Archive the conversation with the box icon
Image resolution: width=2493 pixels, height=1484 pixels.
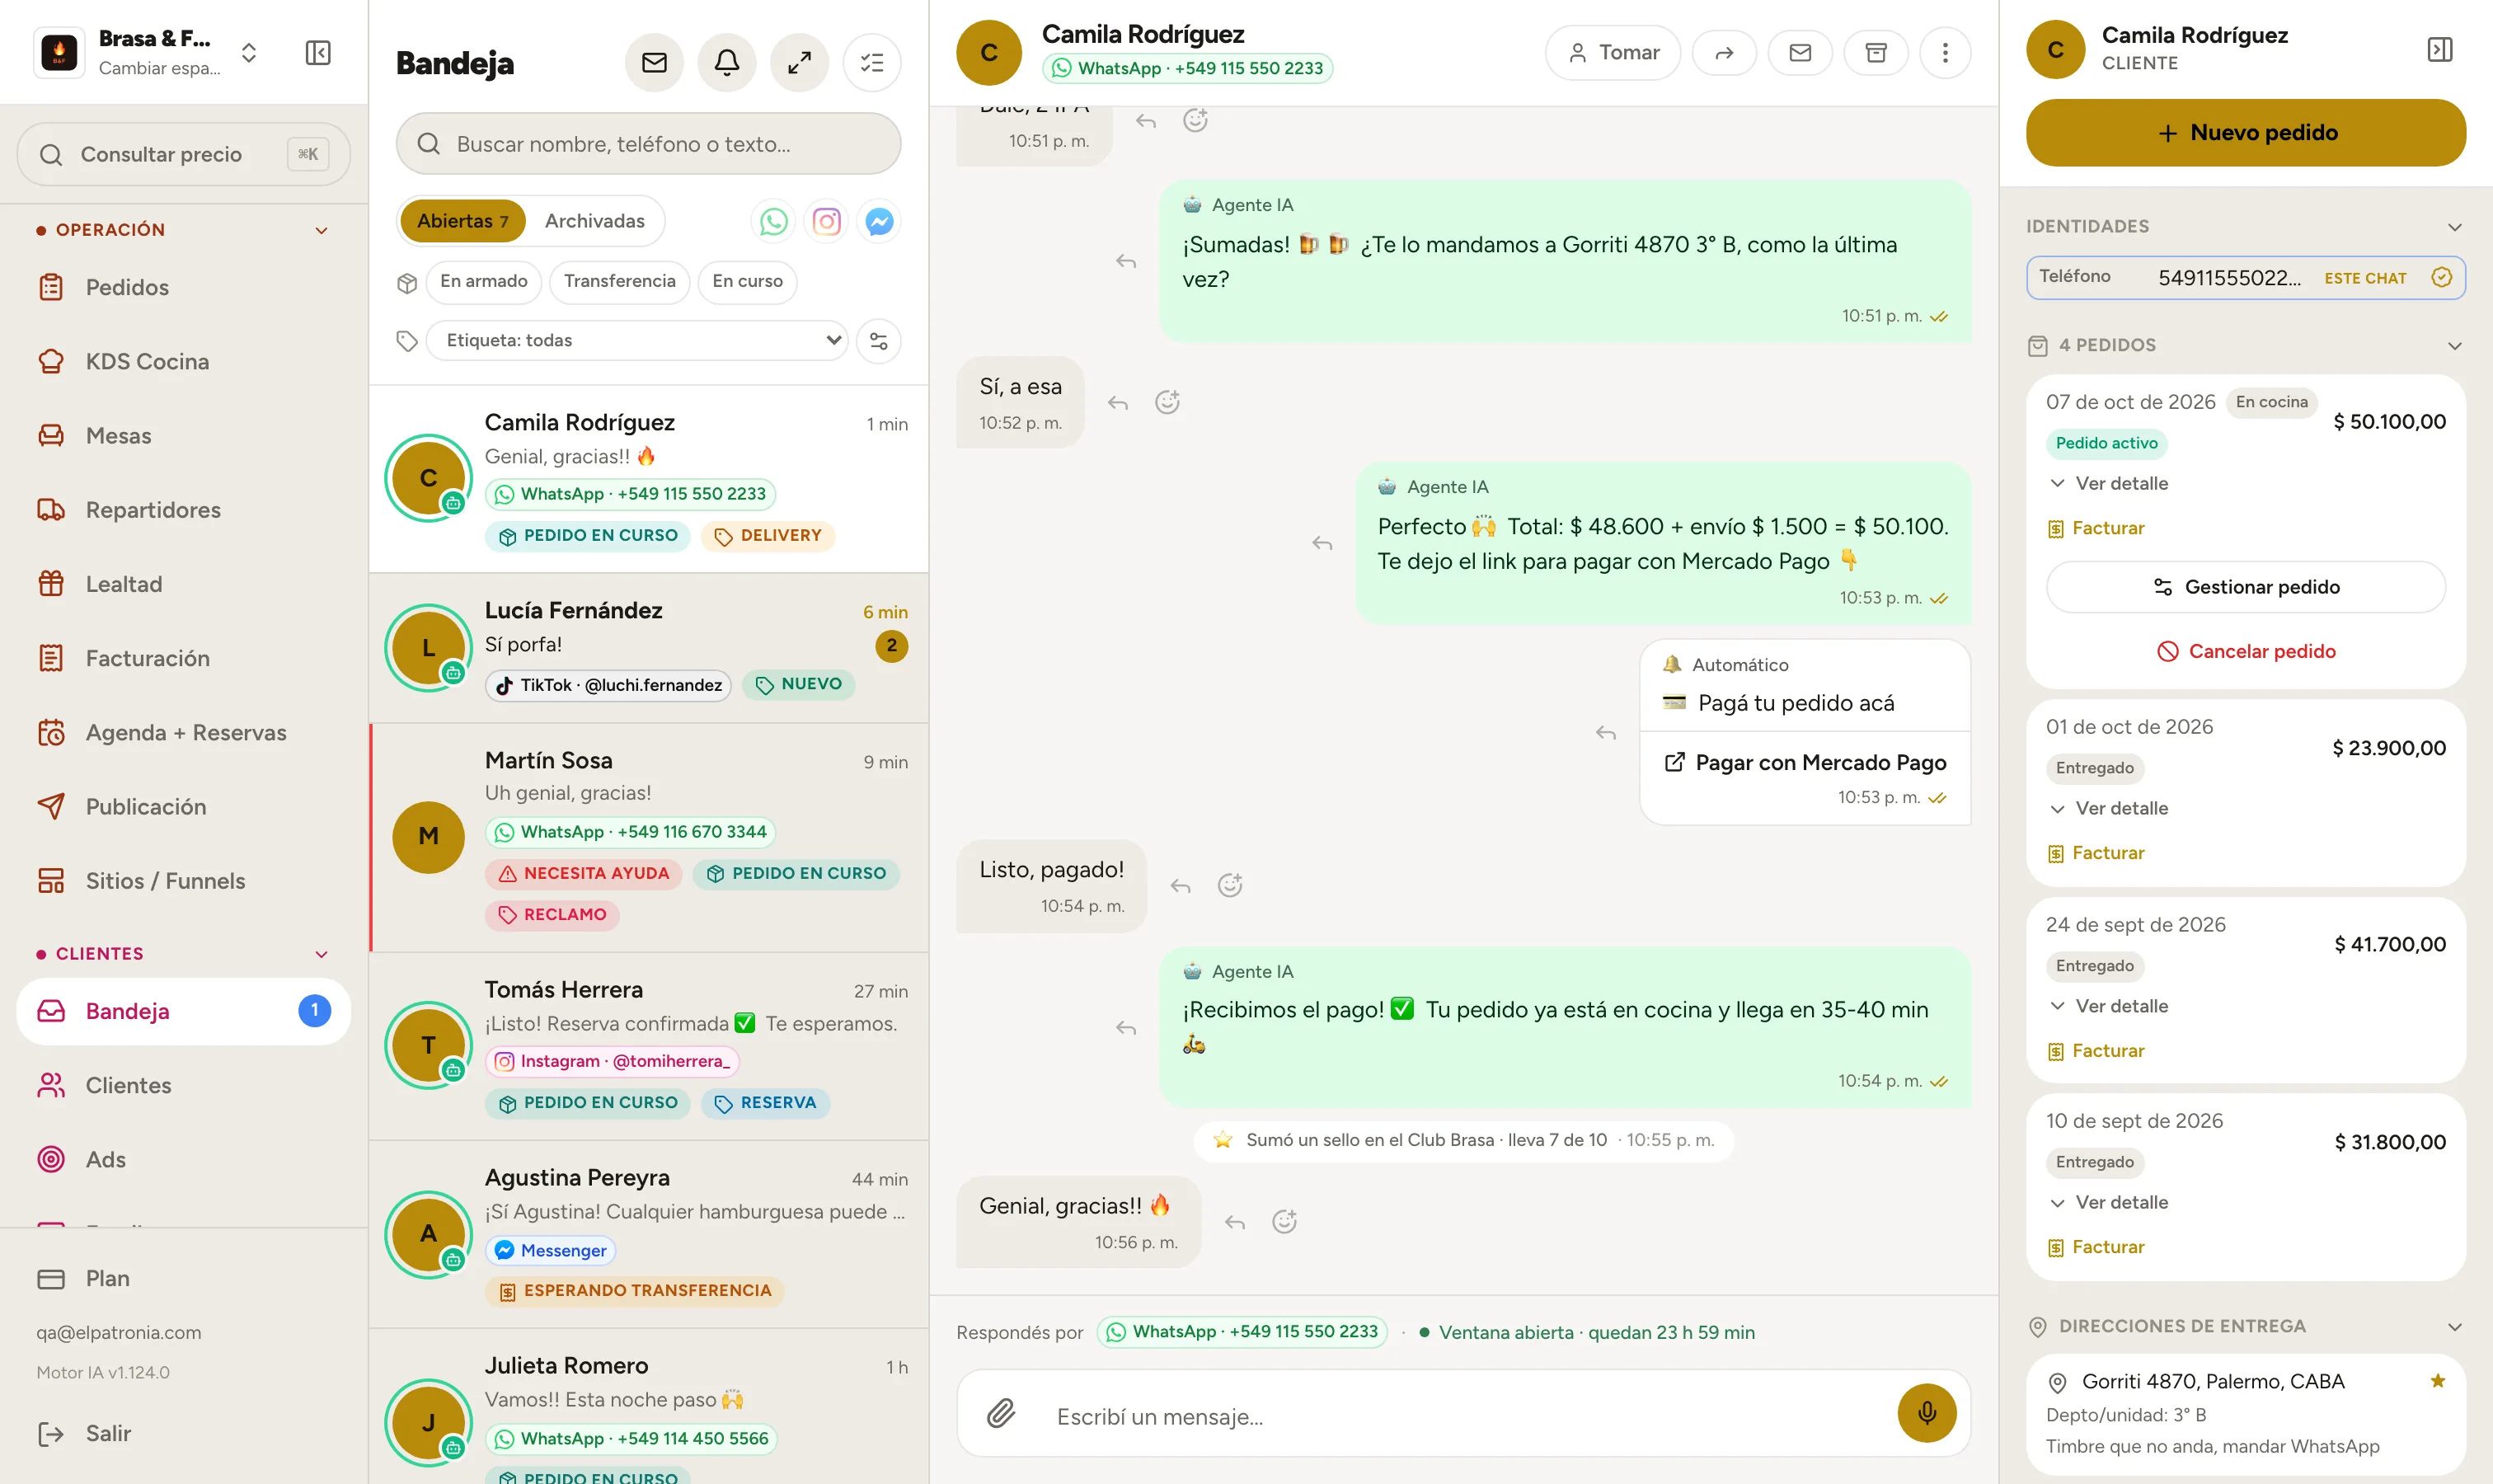(x=1876, y=53)
